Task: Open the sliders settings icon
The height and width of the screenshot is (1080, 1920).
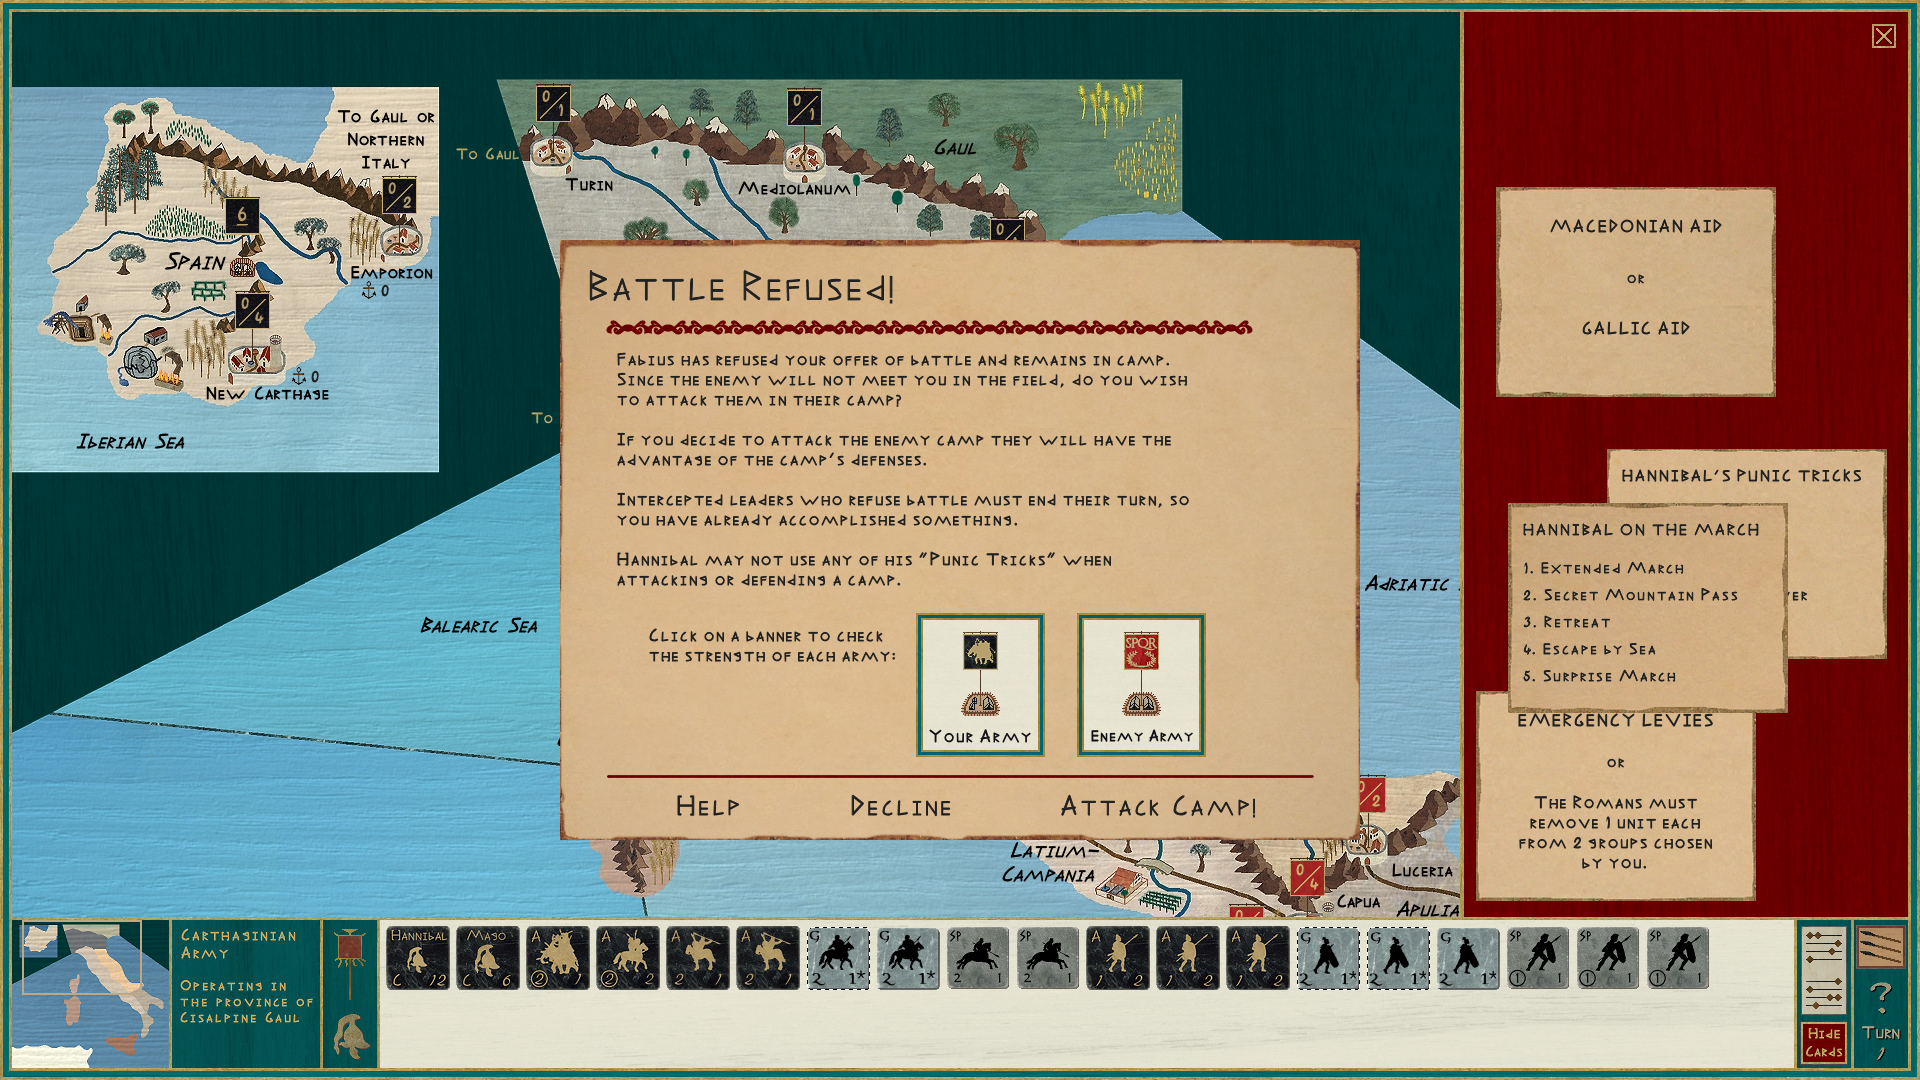Action: 1823,969
